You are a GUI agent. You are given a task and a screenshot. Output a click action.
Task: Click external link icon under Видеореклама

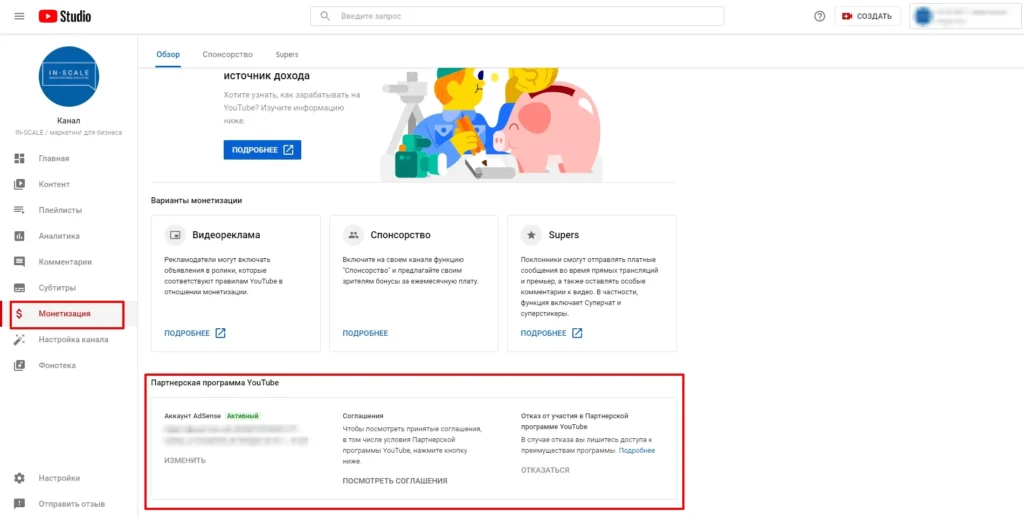click(221, 333)
